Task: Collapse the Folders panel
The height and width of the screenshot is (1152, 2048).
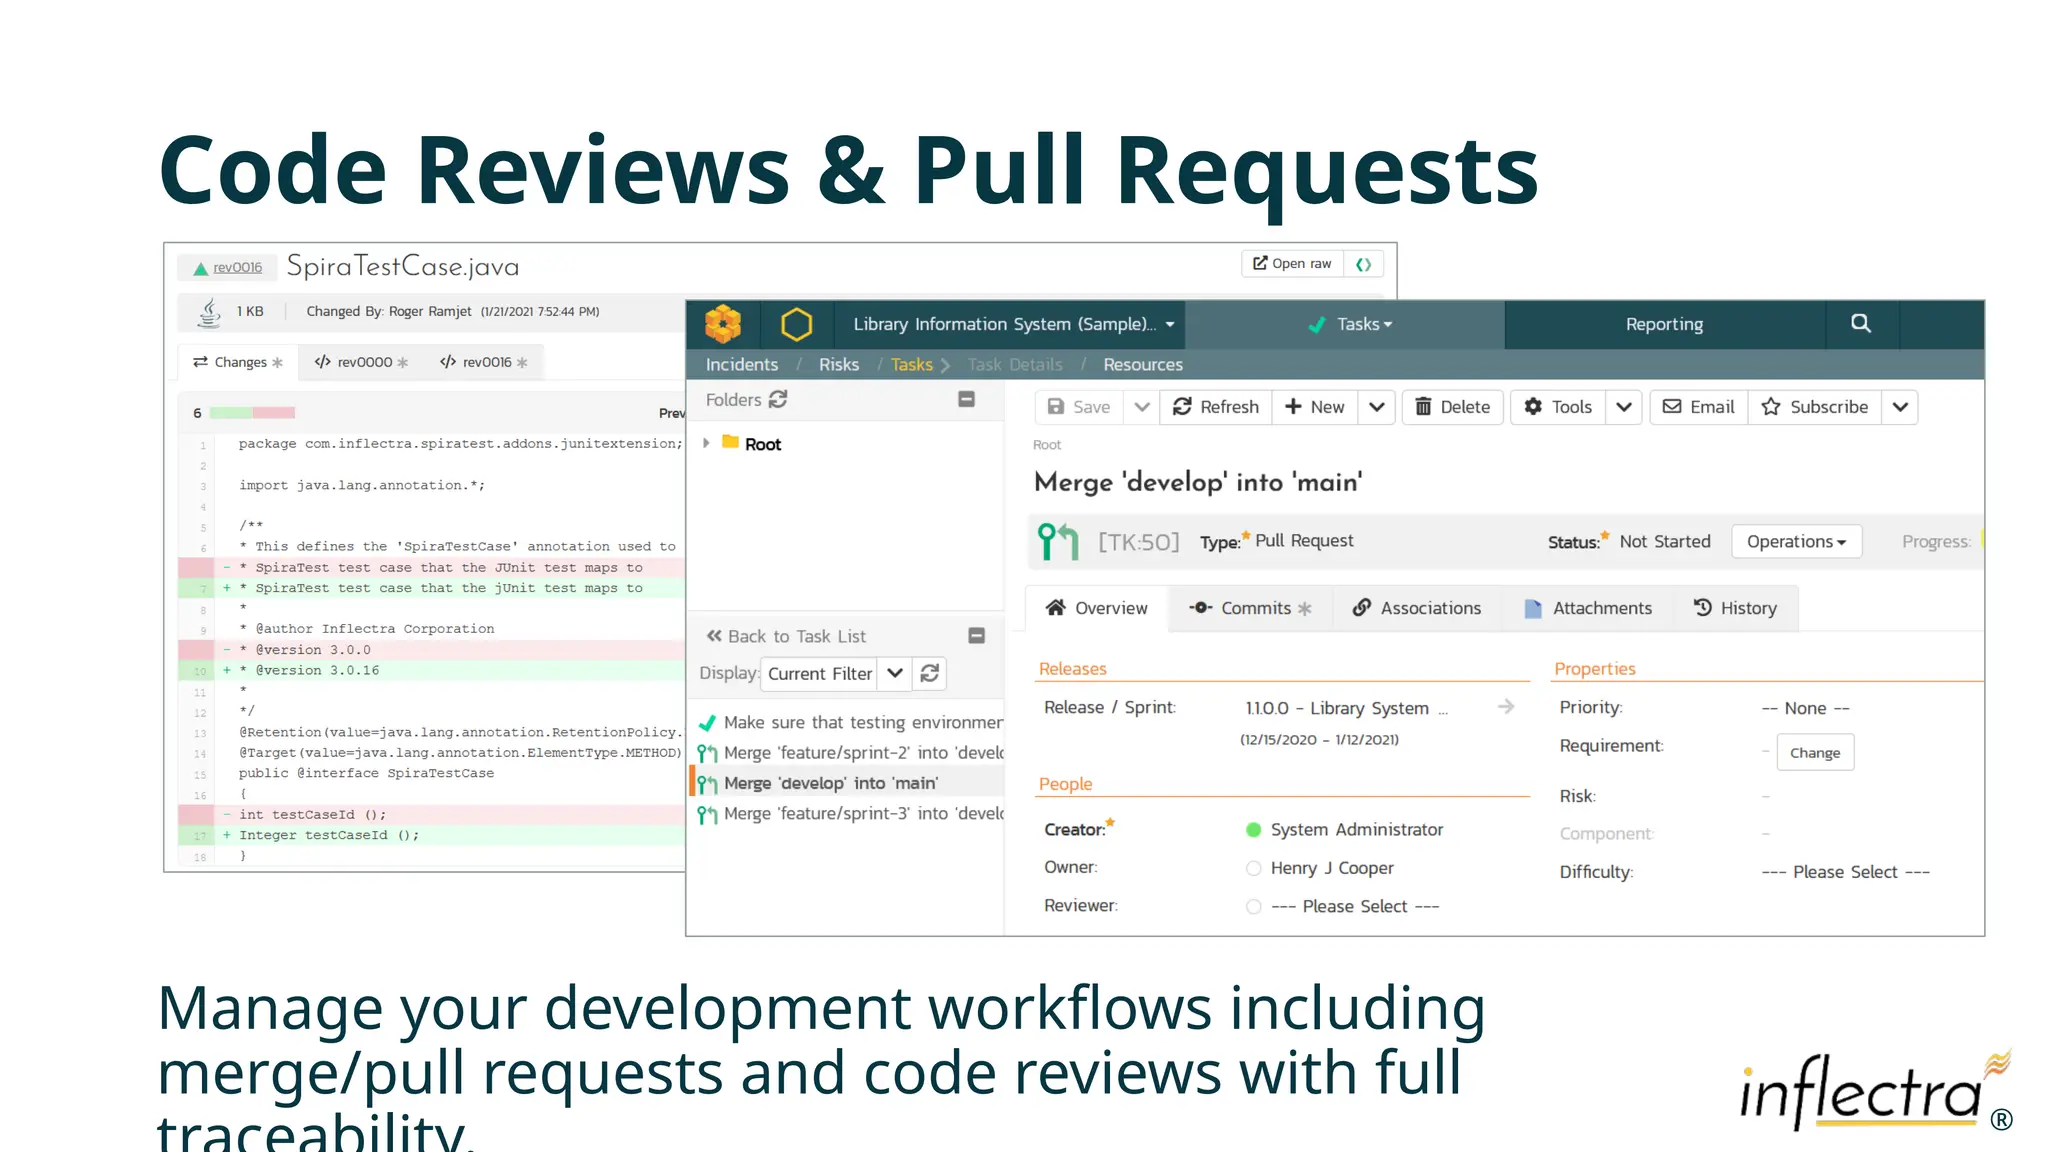Action: (x=966, y=399)
